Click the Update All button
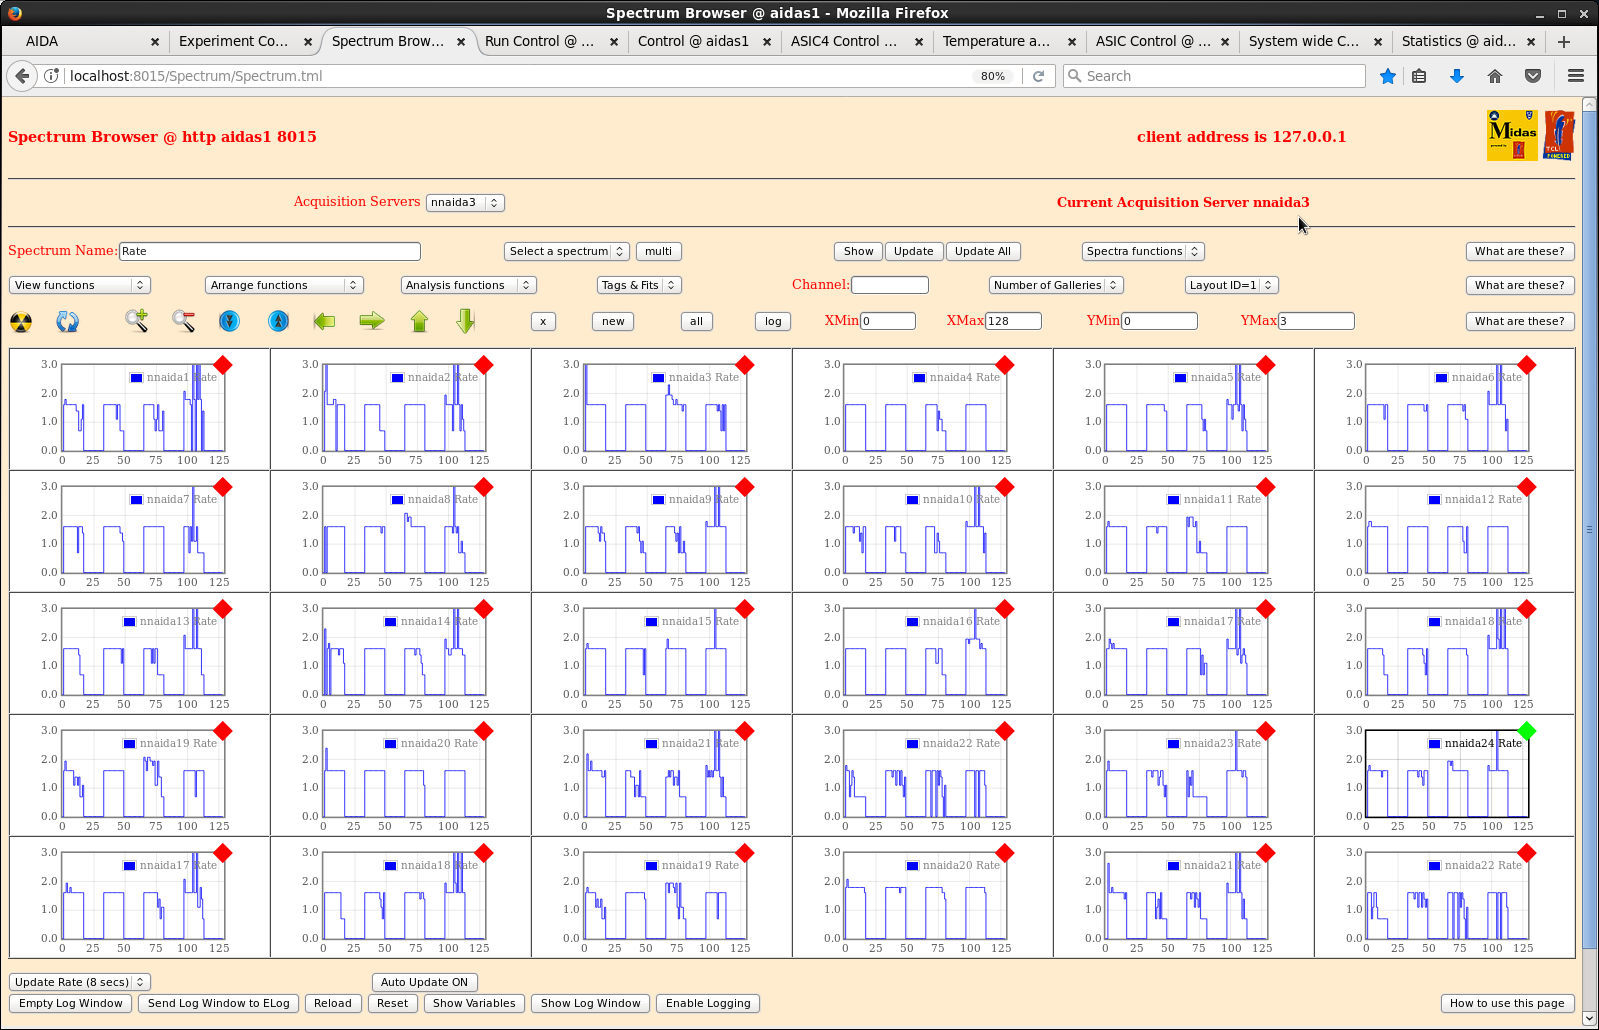 coord(983,251)
